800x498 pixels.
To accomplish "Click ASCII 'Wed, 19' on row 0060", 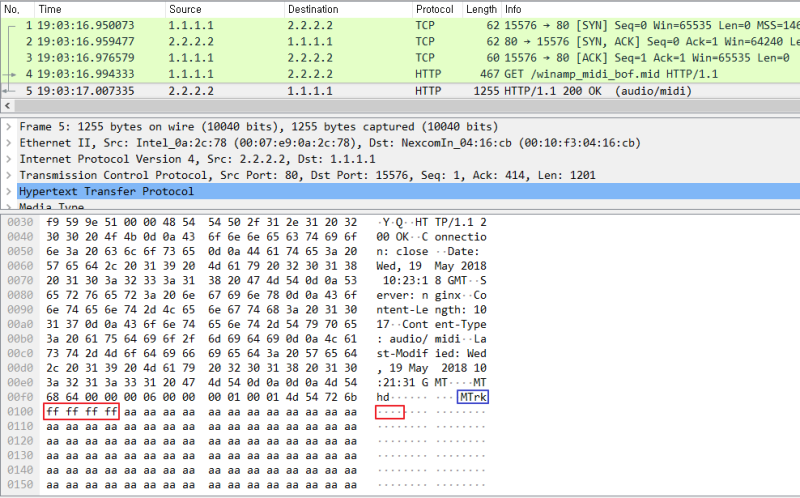I will pyautogui.click(x=399, y=266).
